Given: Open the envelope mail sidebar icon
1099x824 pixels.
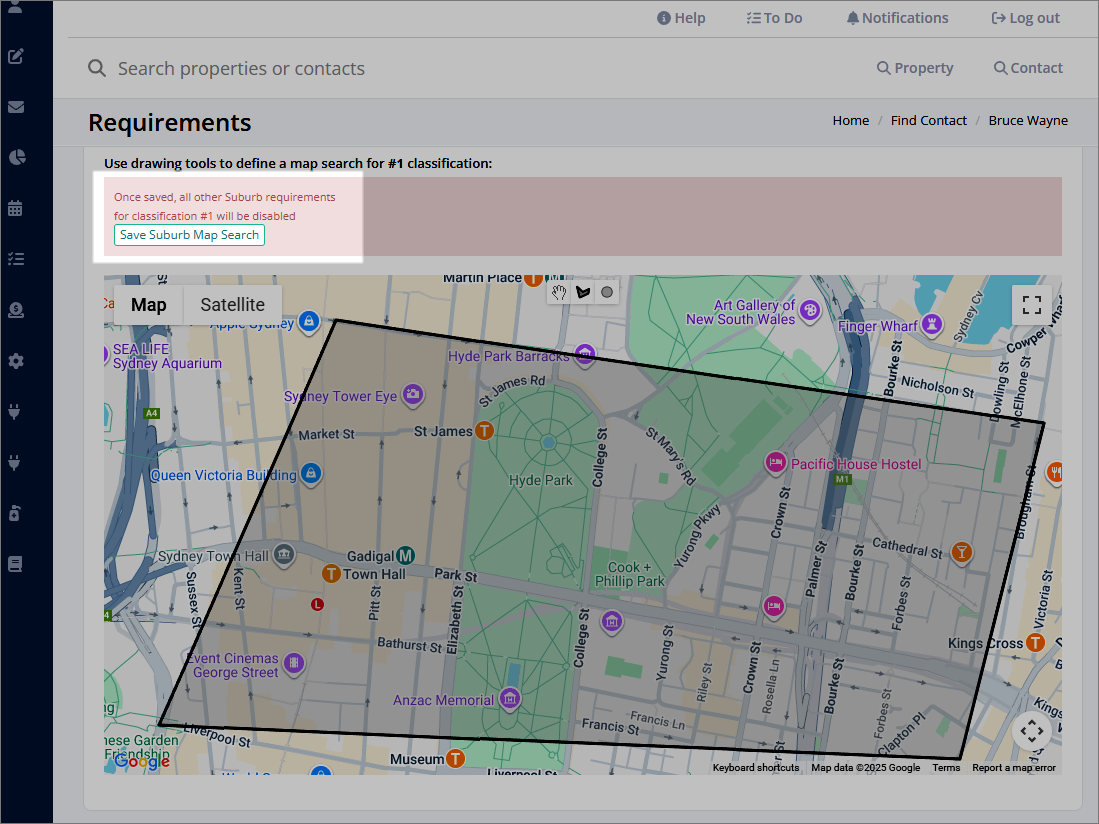Looking at the screenshot, I should [16, 107].
